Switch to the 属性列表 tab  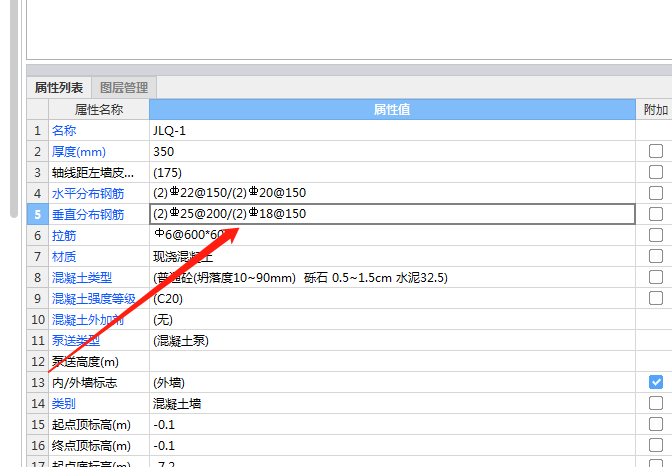pos(59,88)
